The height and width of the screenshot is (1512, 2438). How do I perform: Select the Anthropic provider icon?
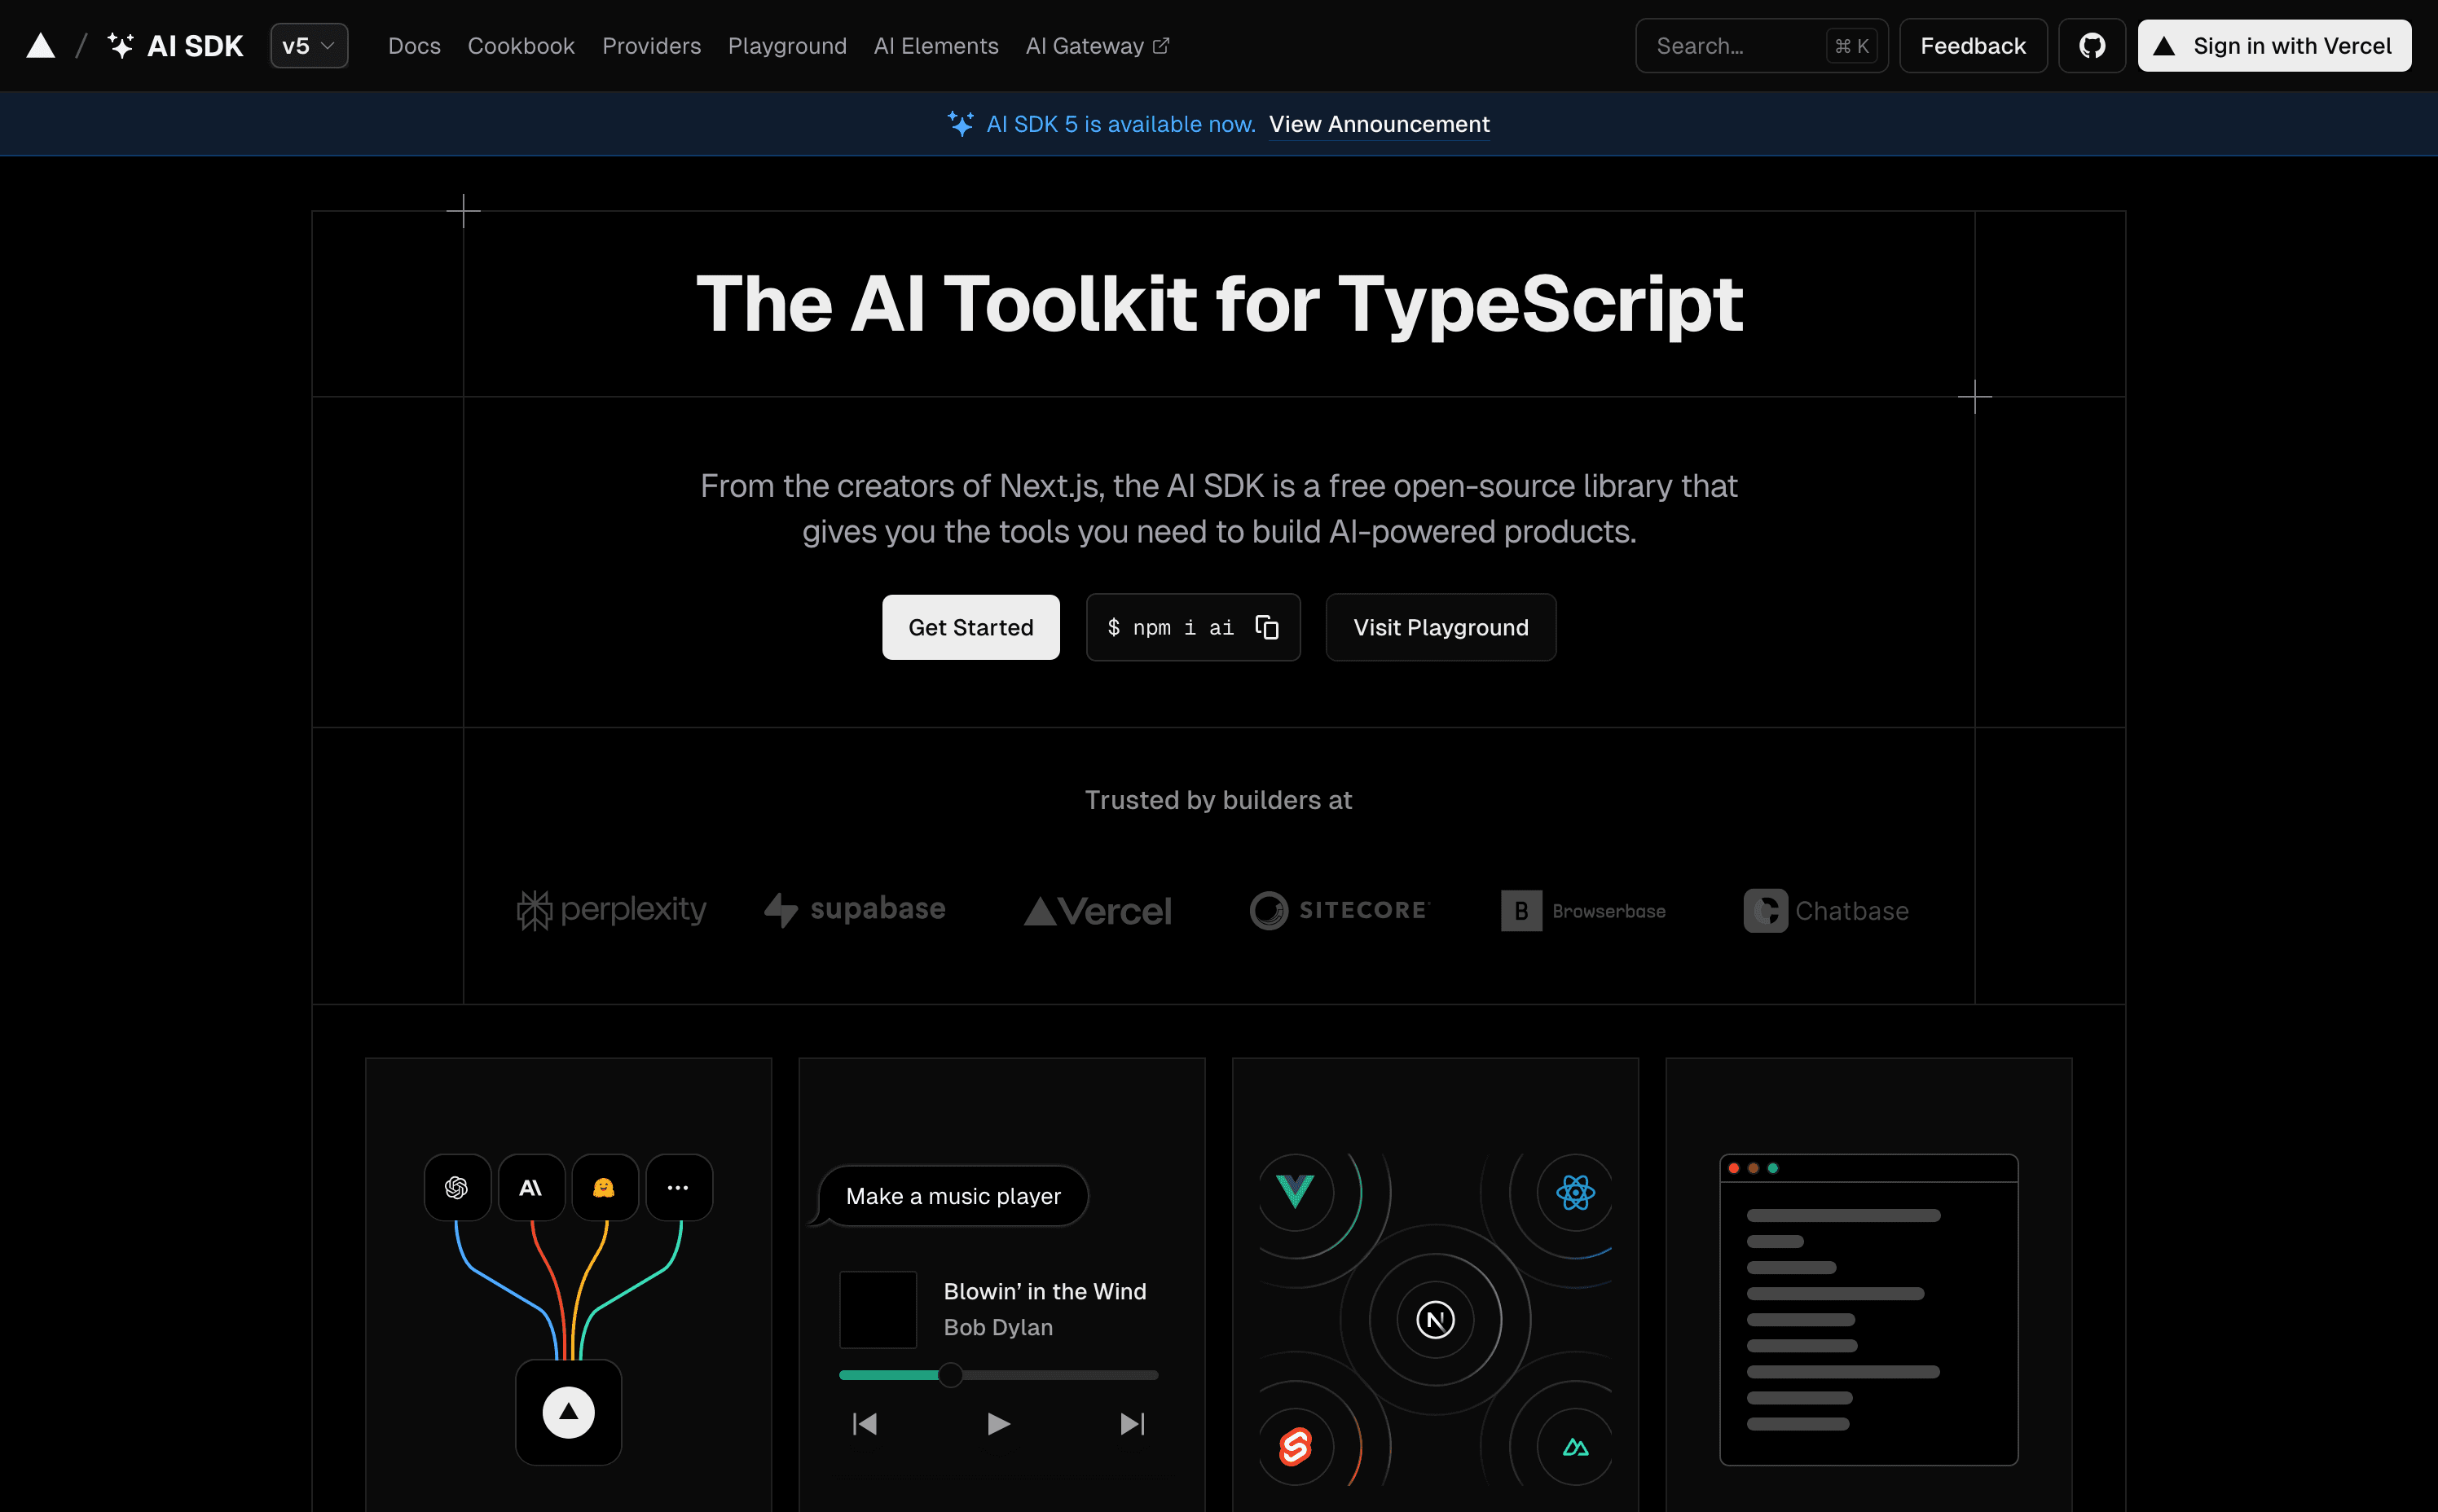click(531, 1187)
